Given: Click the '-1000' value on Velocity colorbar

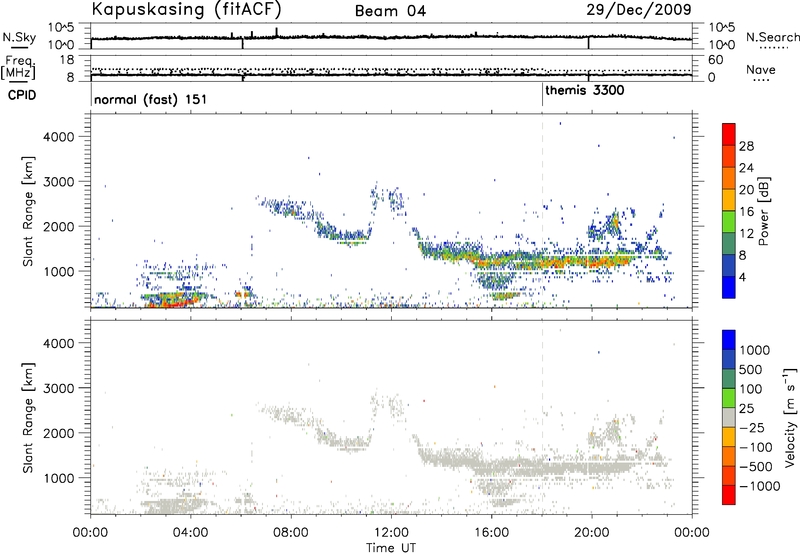Looking at the screenshot, I should pyautogui.click(x=759, y=485).
